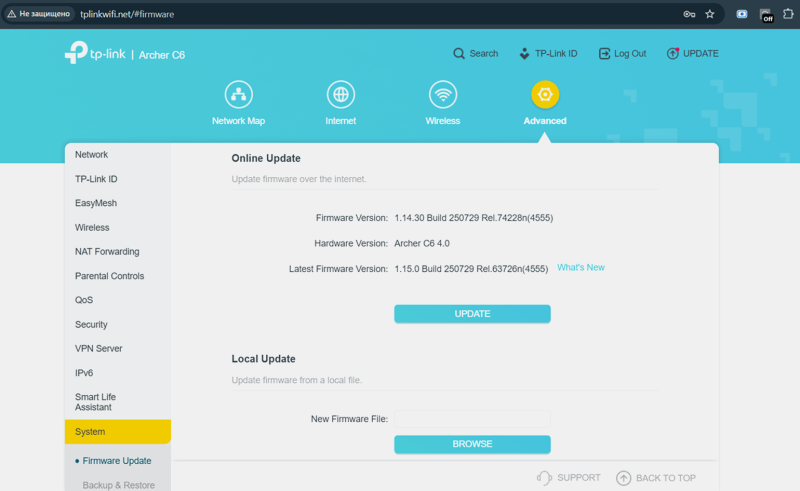The image size is (800, 491).
Task: Collapse the System sidebar section
Action: [118, 432]
